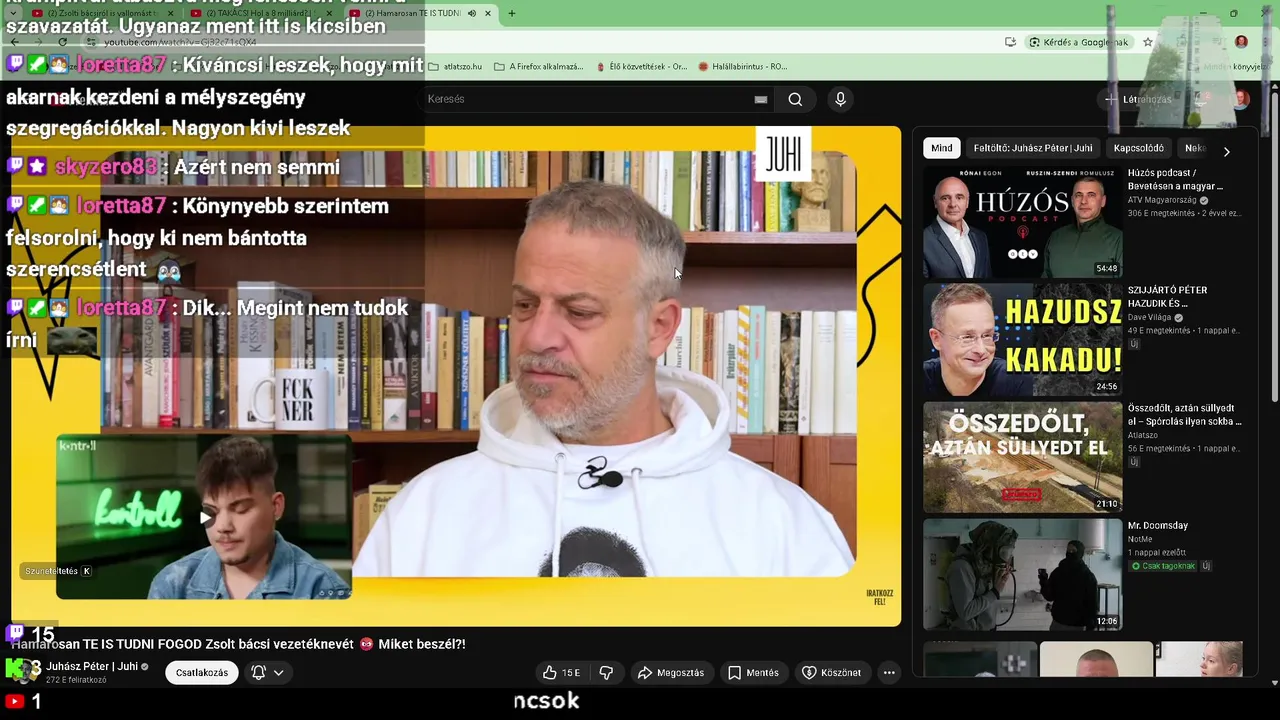Image resolution: width=1280 pixels, height=720 pixels.
Task: Open the on-screen keyboard icon in search box
Action: click(761, 99)
